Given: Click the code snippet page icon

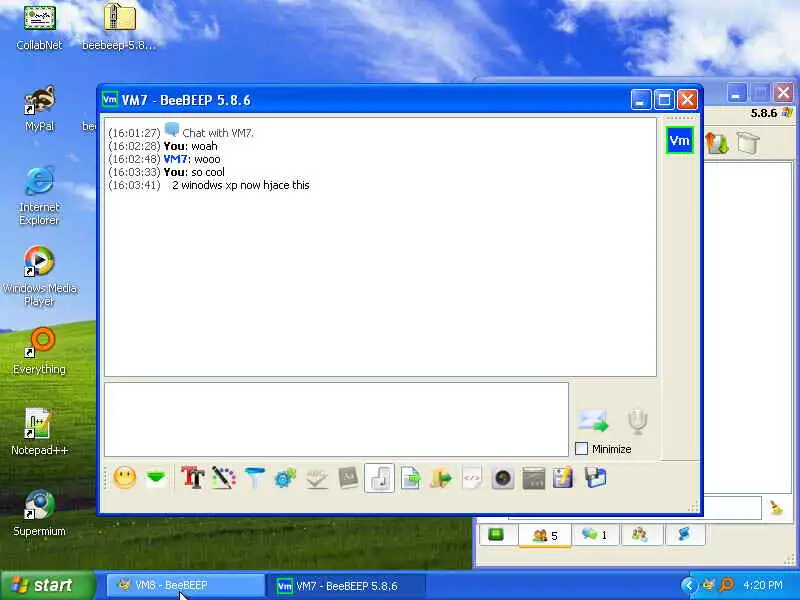Looking at the screenshot, I should point(472,478).
